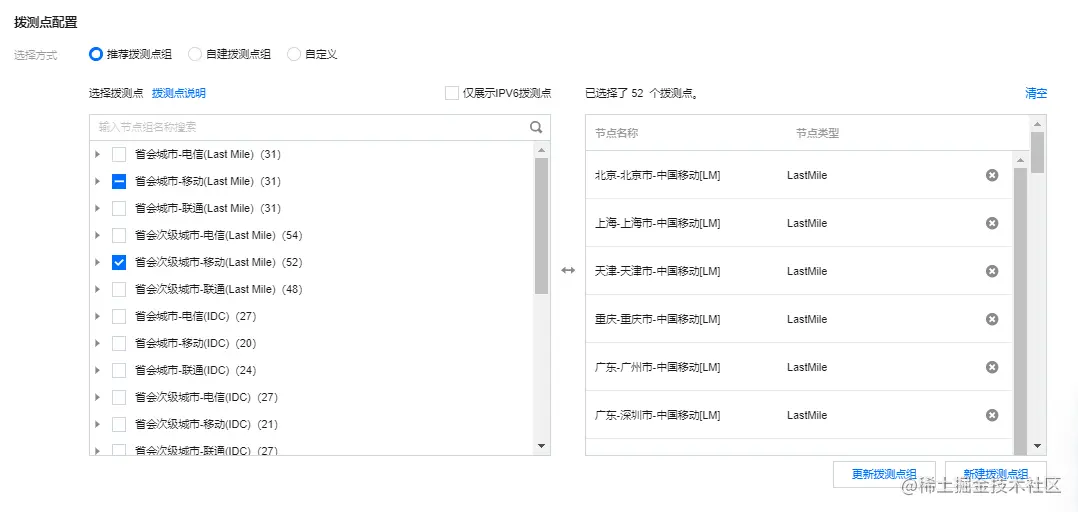Check 省会次级城市-电信(IDC) (27) box
The image size is (1078, 512).
click(x=119, y=397)
